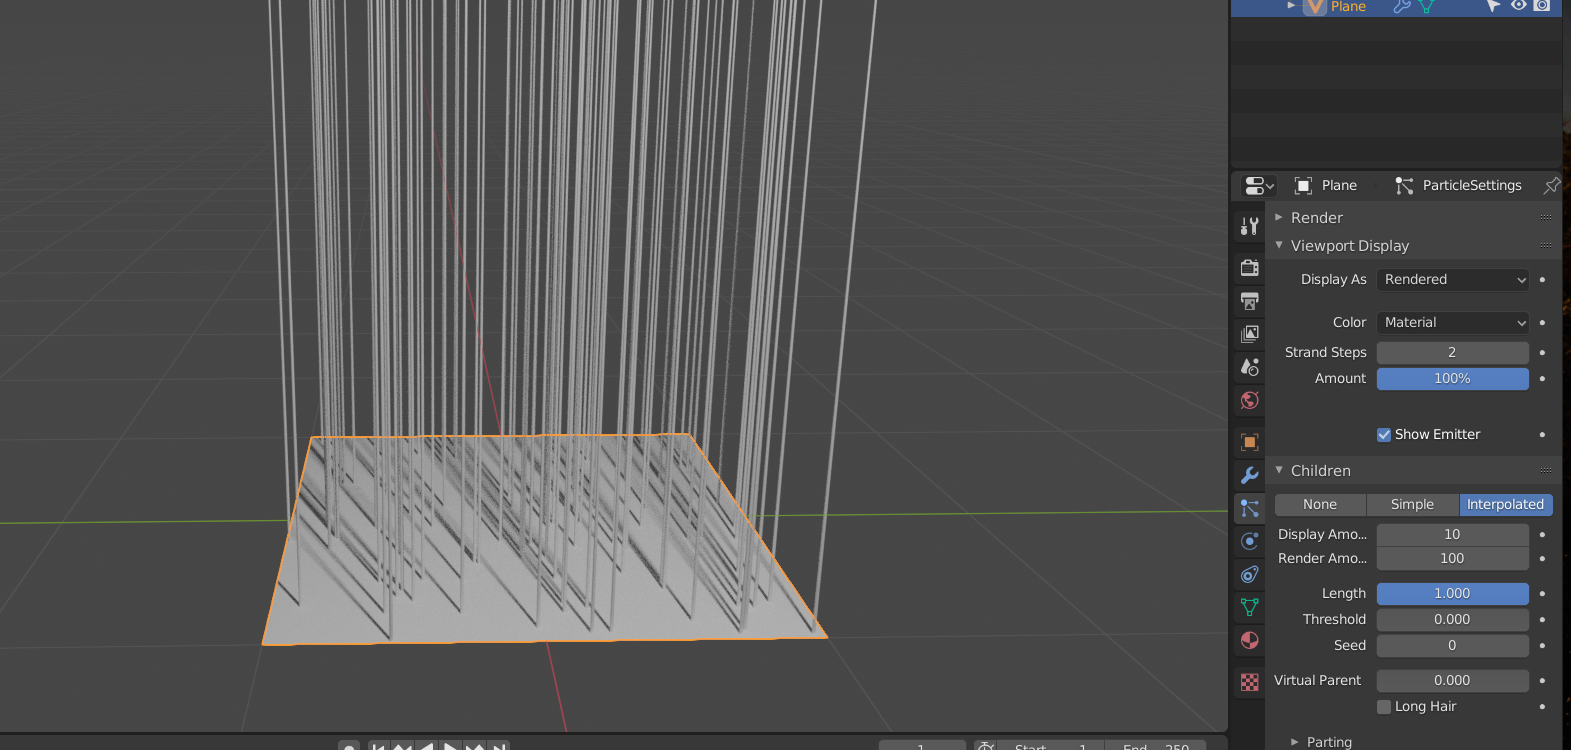Click the Virtual Parent 0.000 field

(1453, 681)
